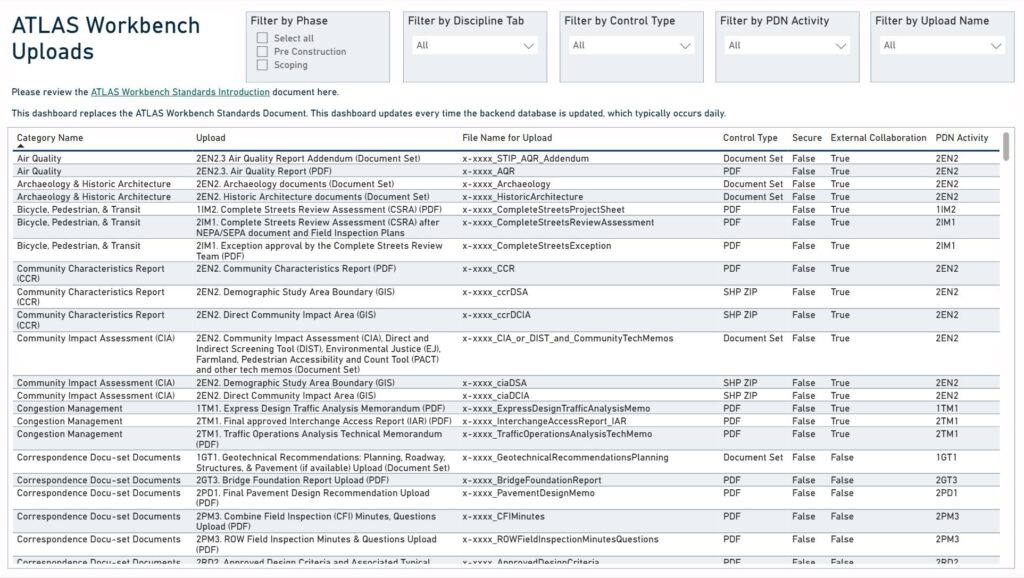Check the Select all phase checkbox

(262, 39)
